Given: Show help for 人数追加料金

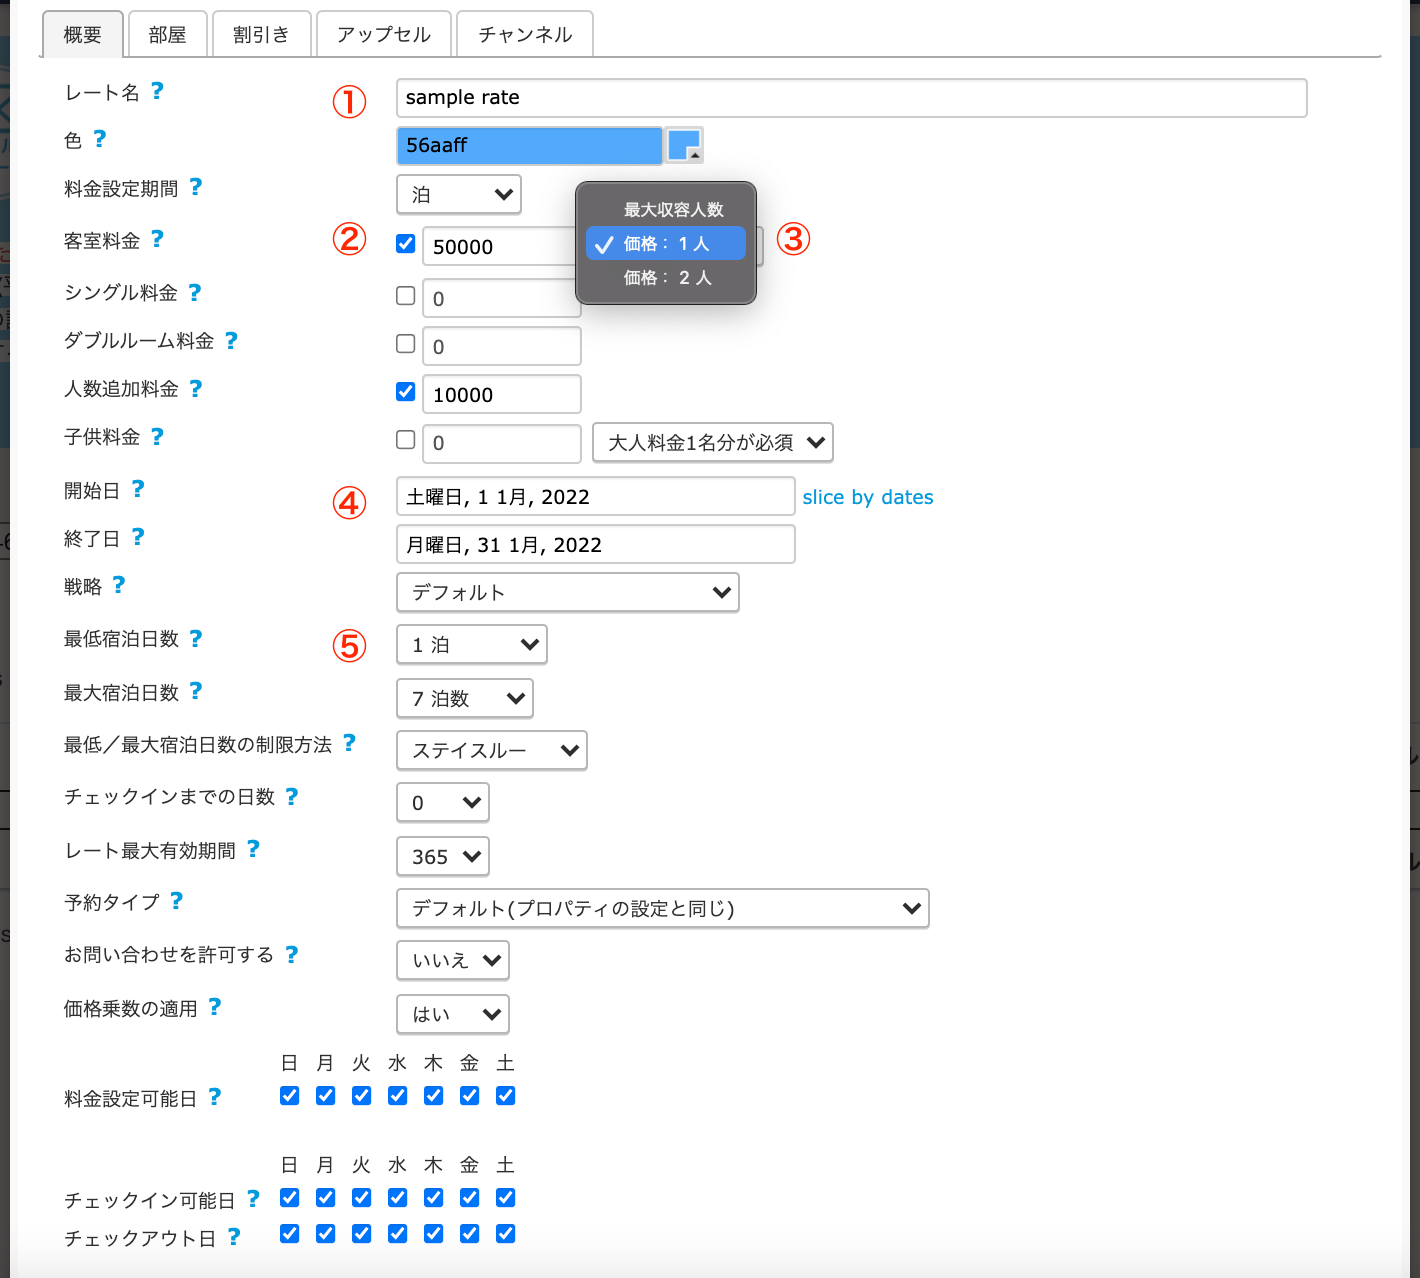Looking at the screenshot, I should click(x=196, y=388).
